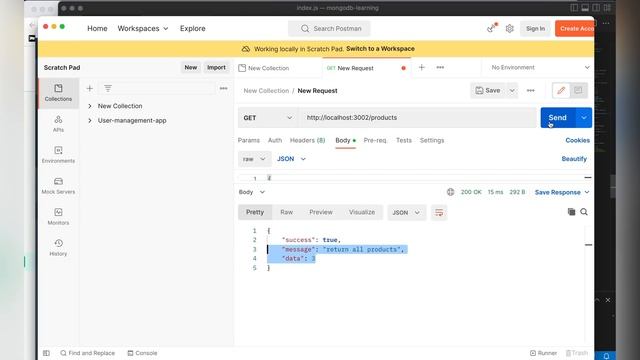Image resolution: width=640 pixels, height=360 pixels.
Task: Switch to the Tests tab
Action: tap(404, 140)
